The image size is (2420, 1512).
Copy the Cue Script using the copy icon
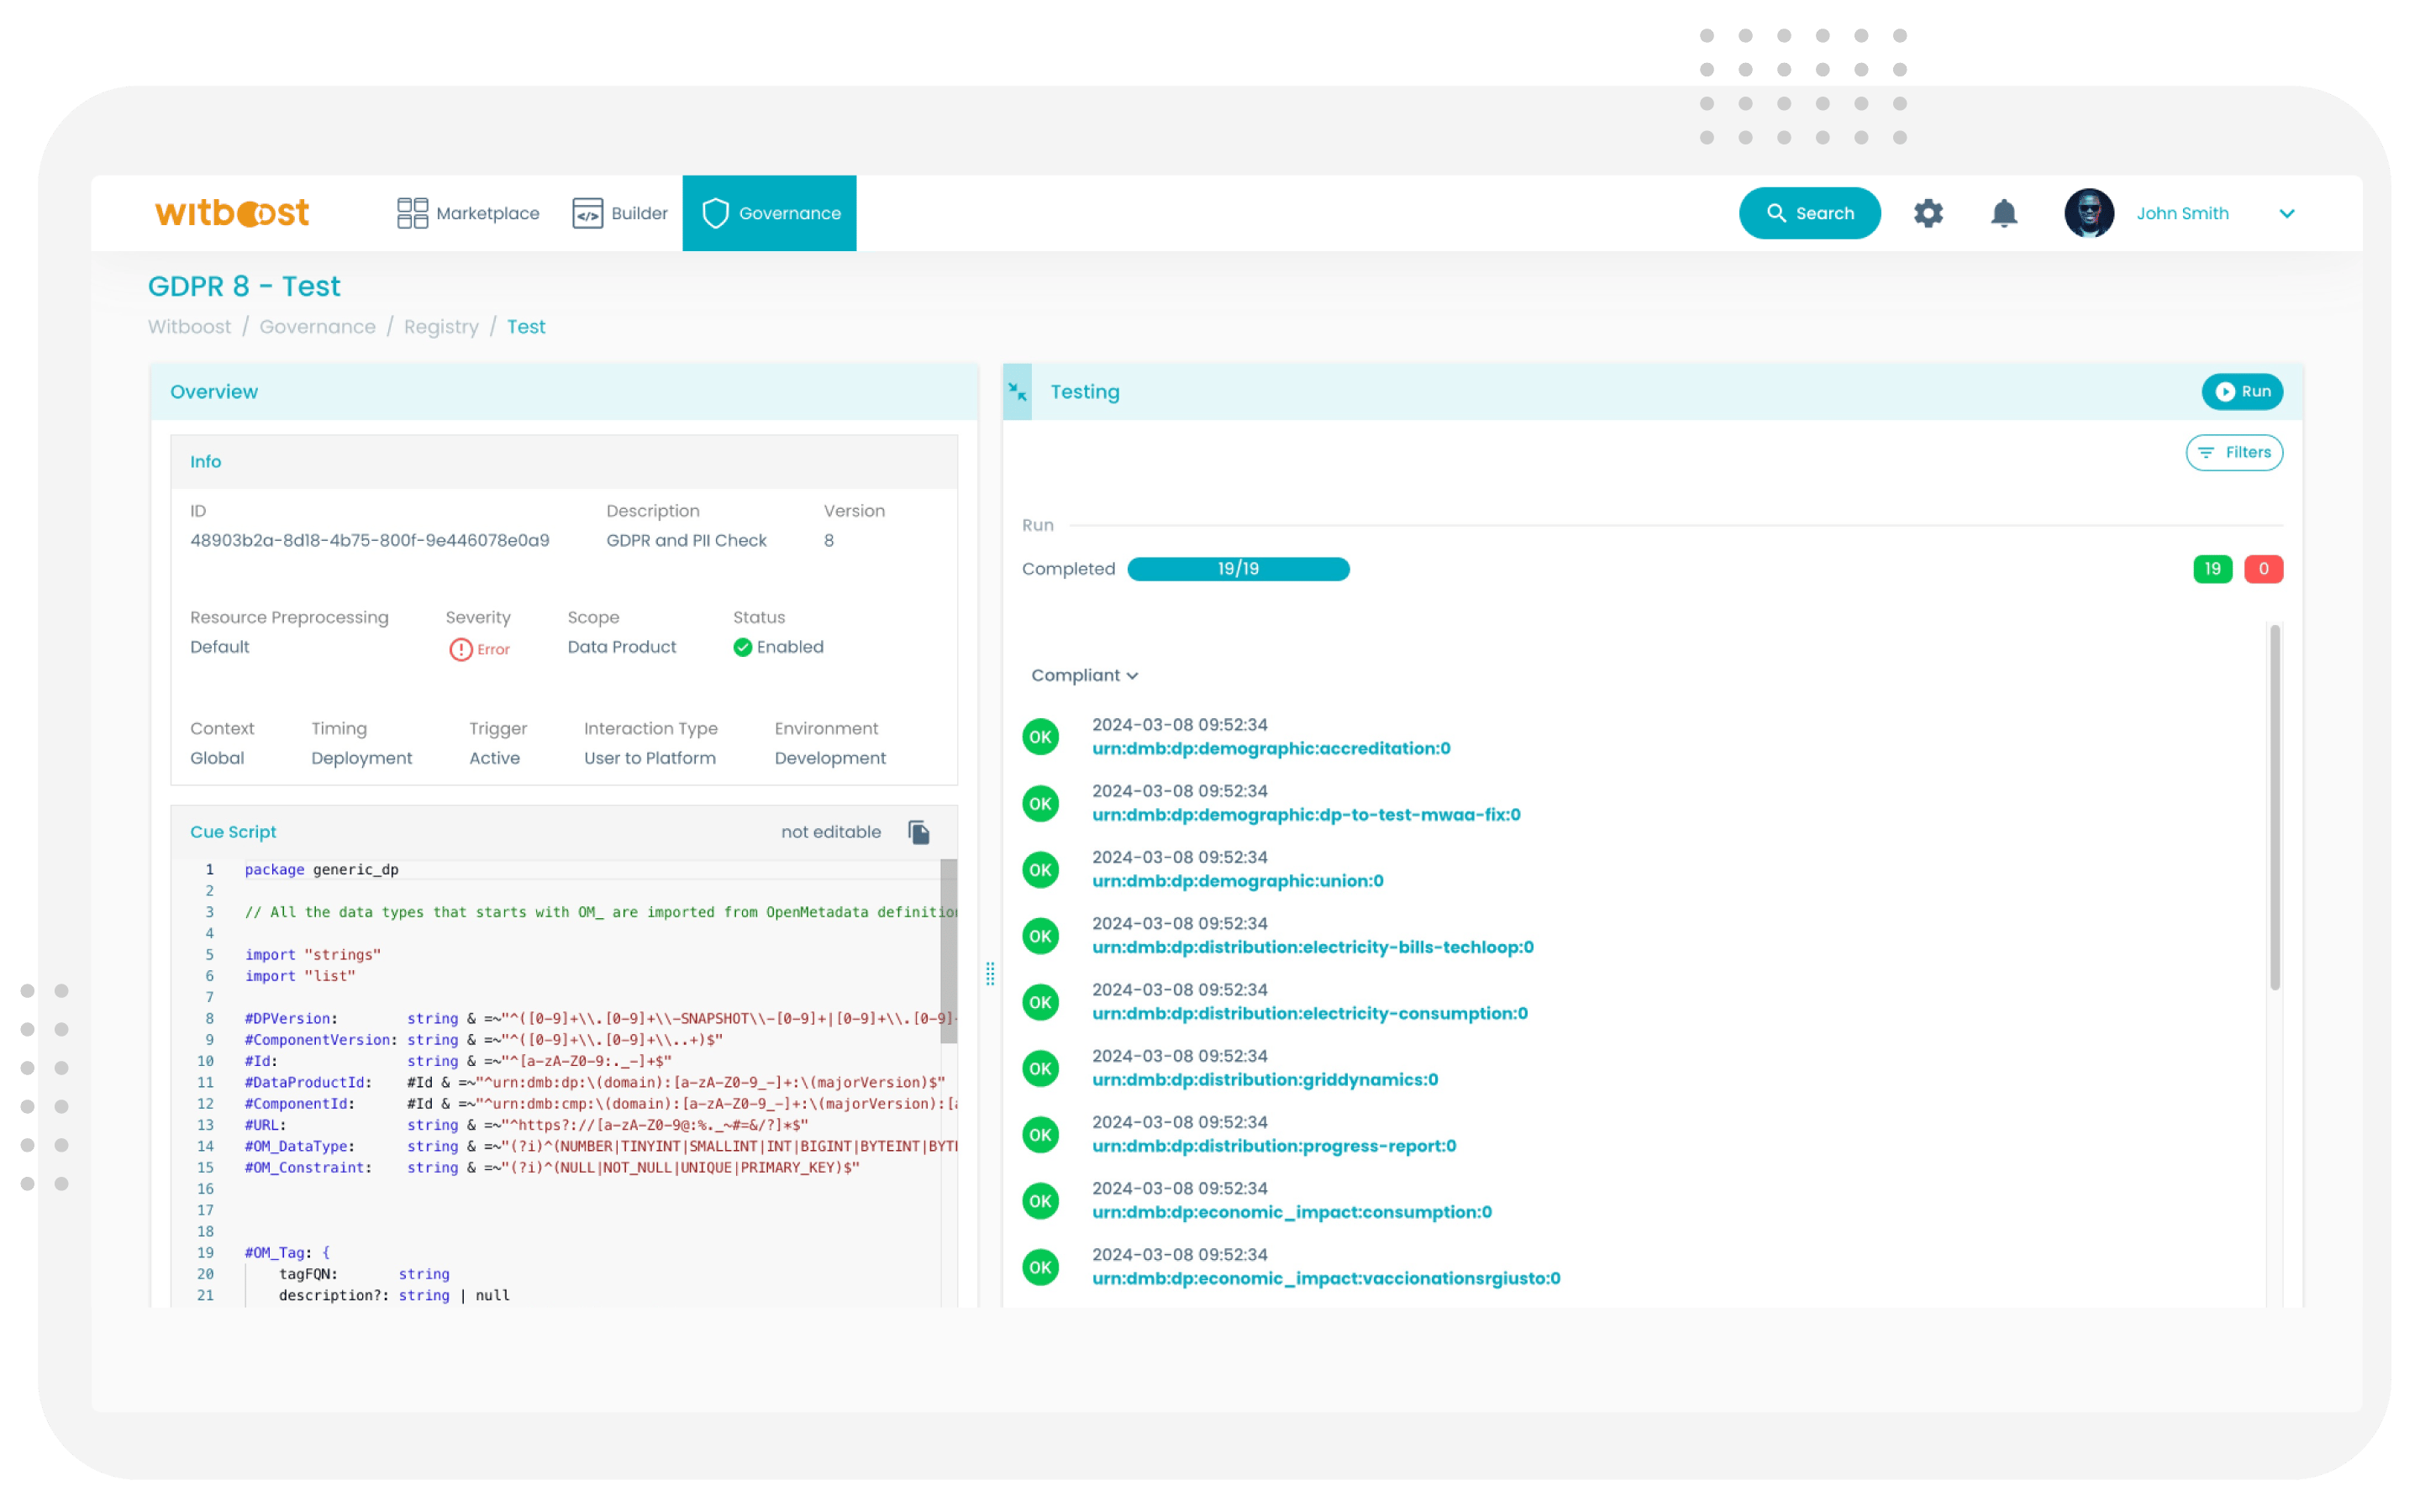tap(917, 831)
